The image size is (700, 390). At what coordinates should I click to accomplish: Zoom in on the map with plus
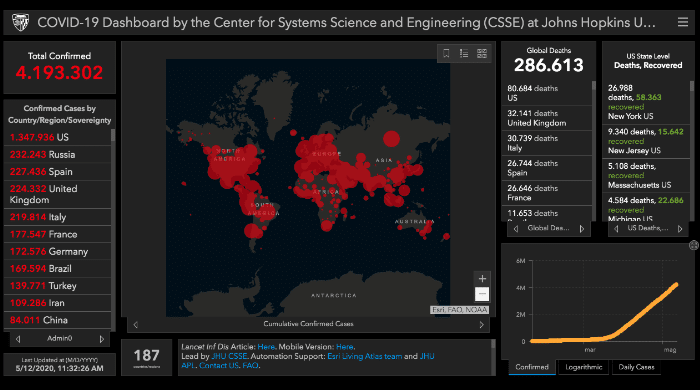482,279
